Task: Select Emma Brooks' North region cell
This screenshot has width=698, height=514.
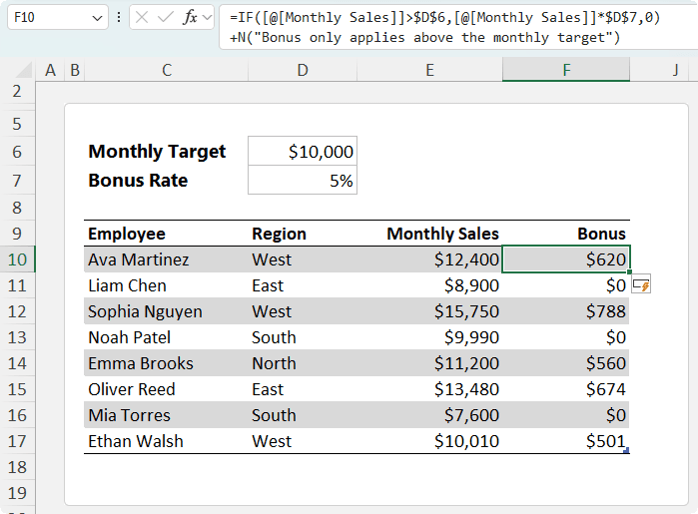Action: pos(303,363)
